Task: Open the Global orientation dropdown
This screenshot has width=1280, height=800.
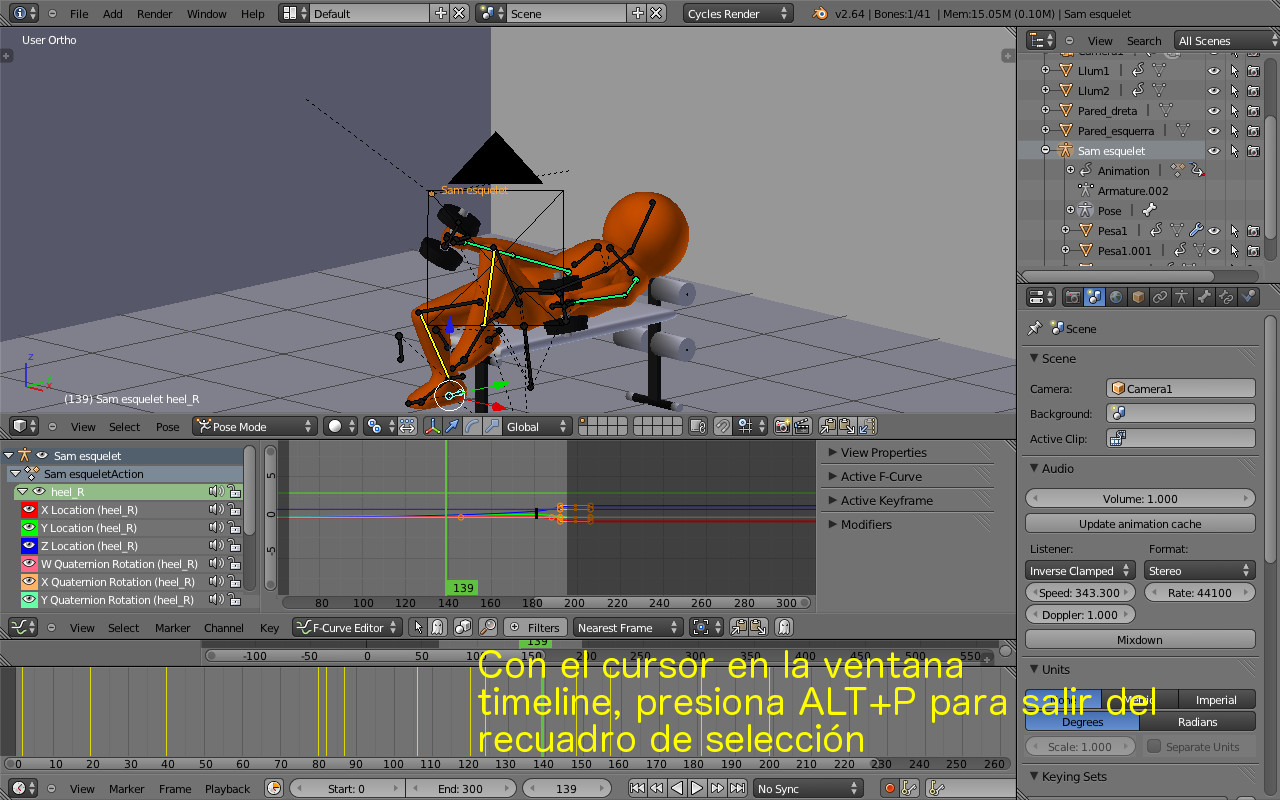Action: [537, 426]
